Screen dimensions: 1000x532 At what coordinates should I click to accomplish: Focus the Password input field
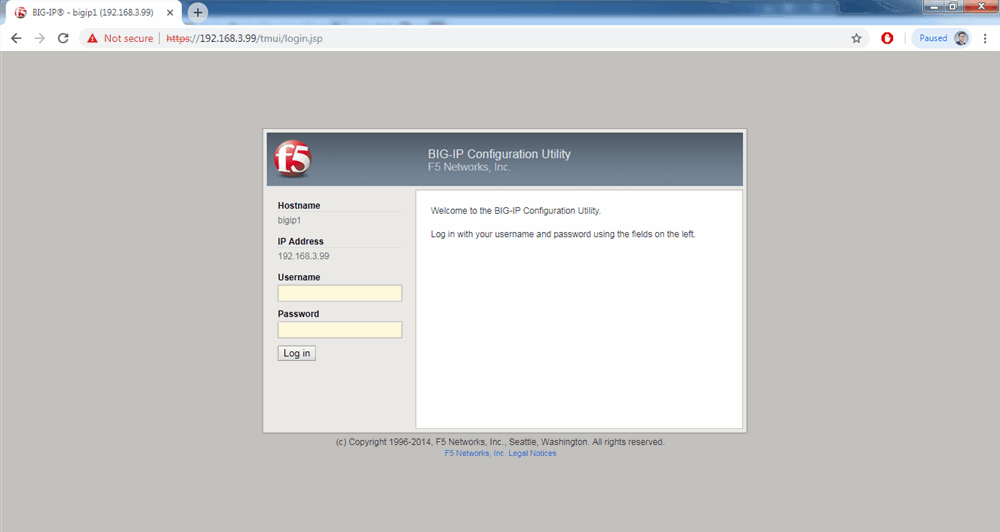340,330
